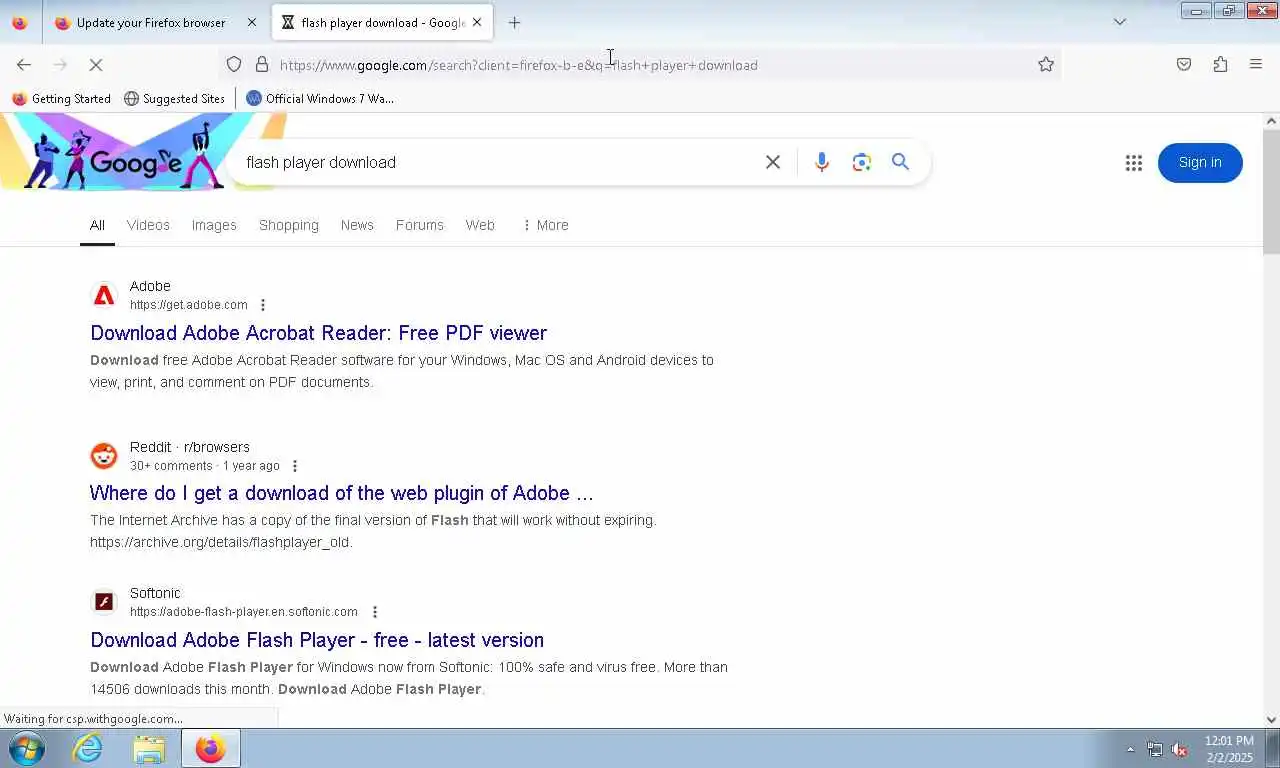Open a new tab with plus button
Image resolution: width=1280 pixels, height=768 pixels.
coord(514,22)
